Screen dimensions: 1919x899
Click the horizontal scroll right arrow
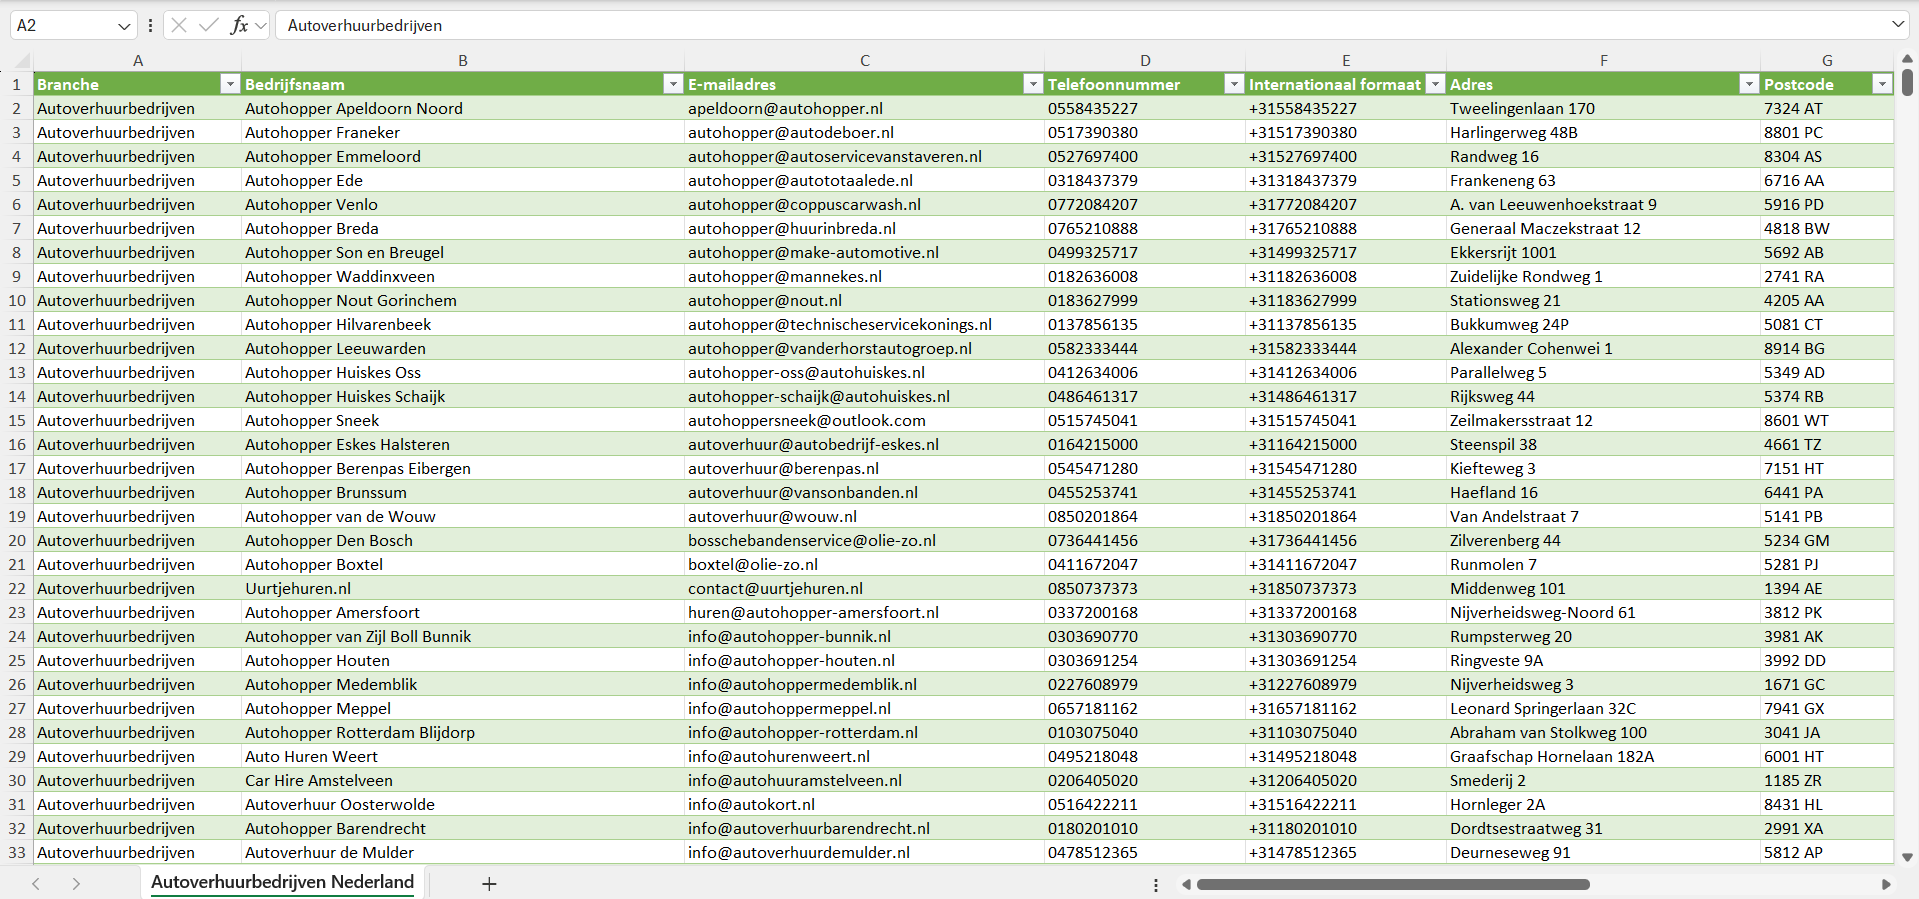(1886, 884)
